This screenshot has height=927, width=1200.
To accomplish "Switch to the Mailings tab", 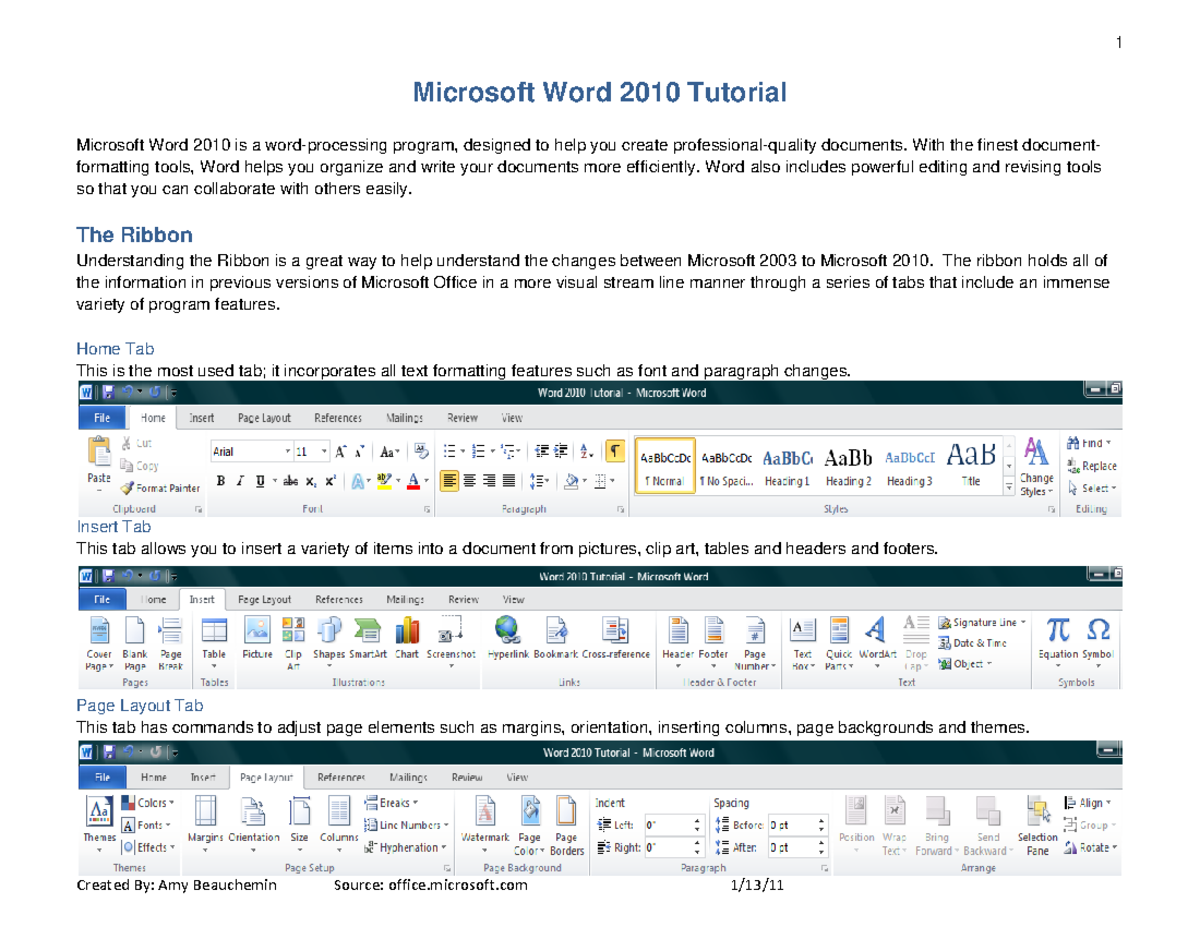I will coord(404,418).
